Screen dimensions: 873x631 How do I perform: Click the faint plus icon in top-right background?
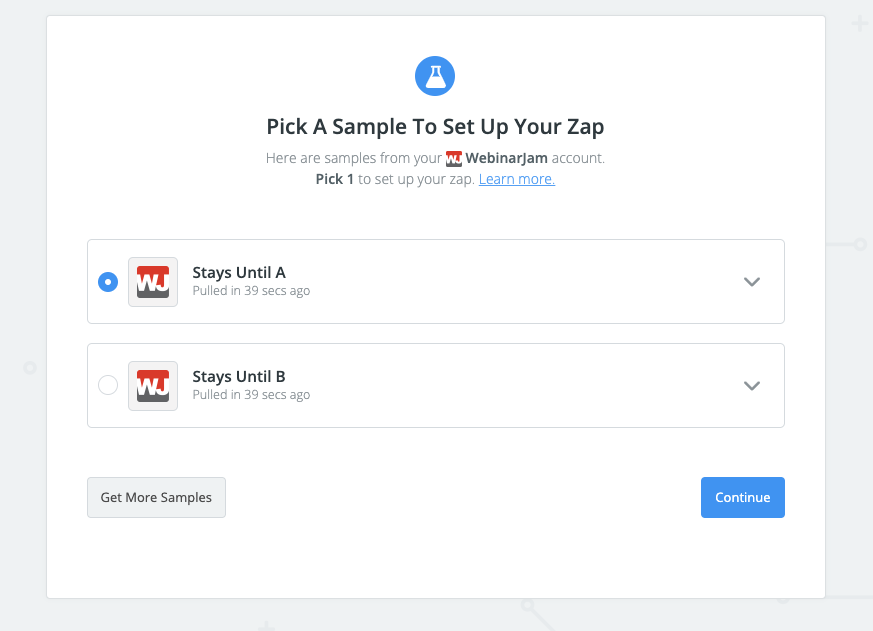[860, 23]
